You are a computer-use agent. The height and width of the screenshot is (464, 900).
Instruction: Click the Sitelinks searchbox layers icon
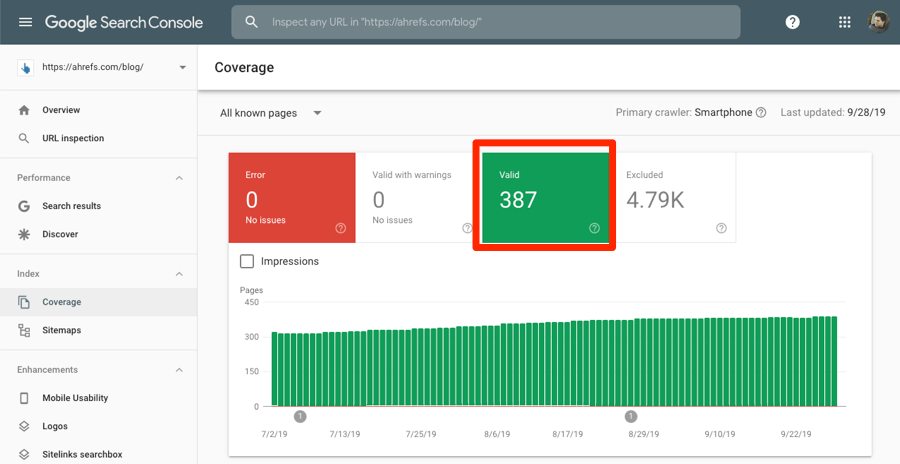(24, 454)
